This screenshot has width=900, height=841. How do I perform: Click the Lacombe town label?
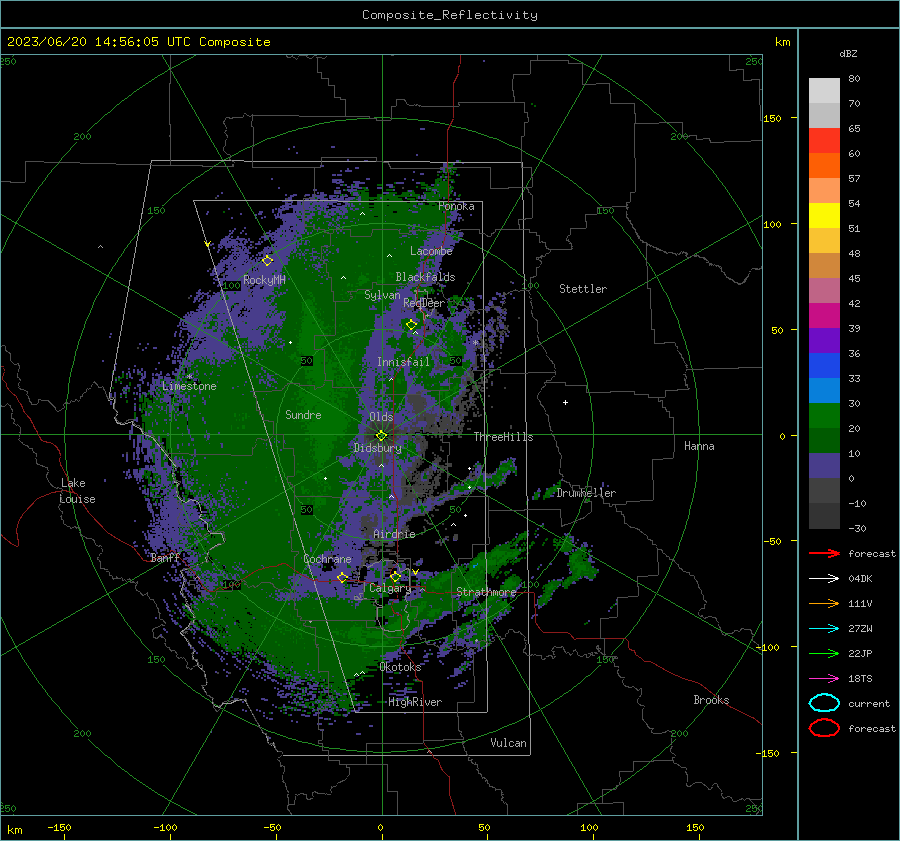click(431, 251)
